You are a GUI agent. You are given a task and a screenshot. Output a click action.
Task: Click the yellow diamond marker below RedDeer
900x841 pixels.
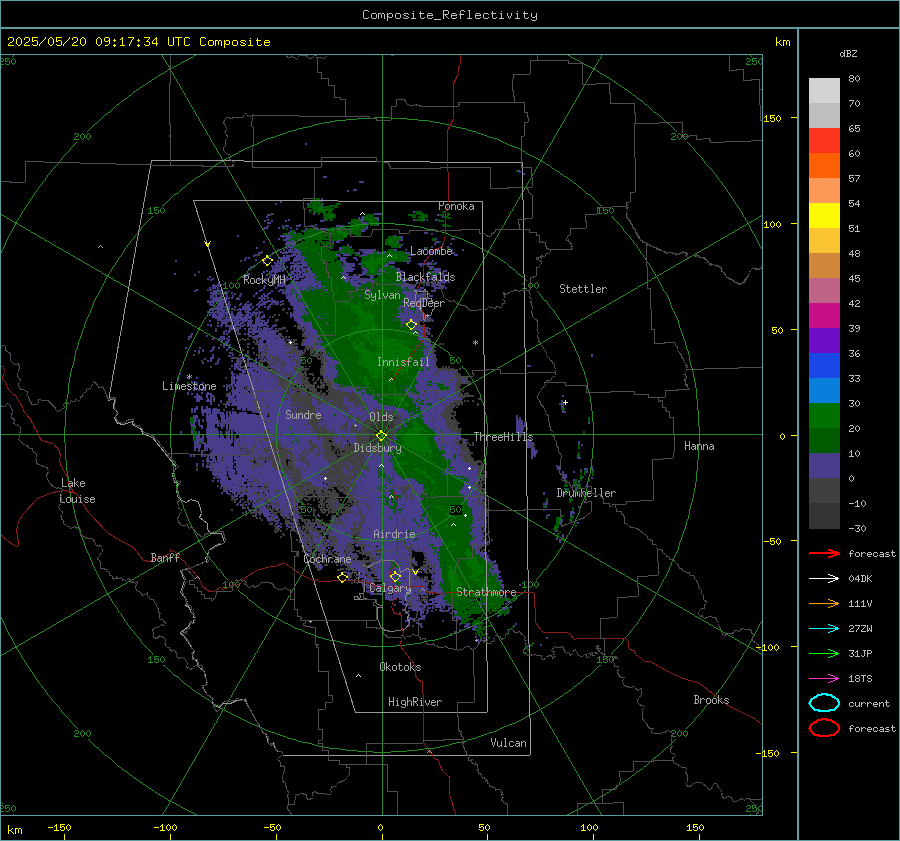coord(411,325)
